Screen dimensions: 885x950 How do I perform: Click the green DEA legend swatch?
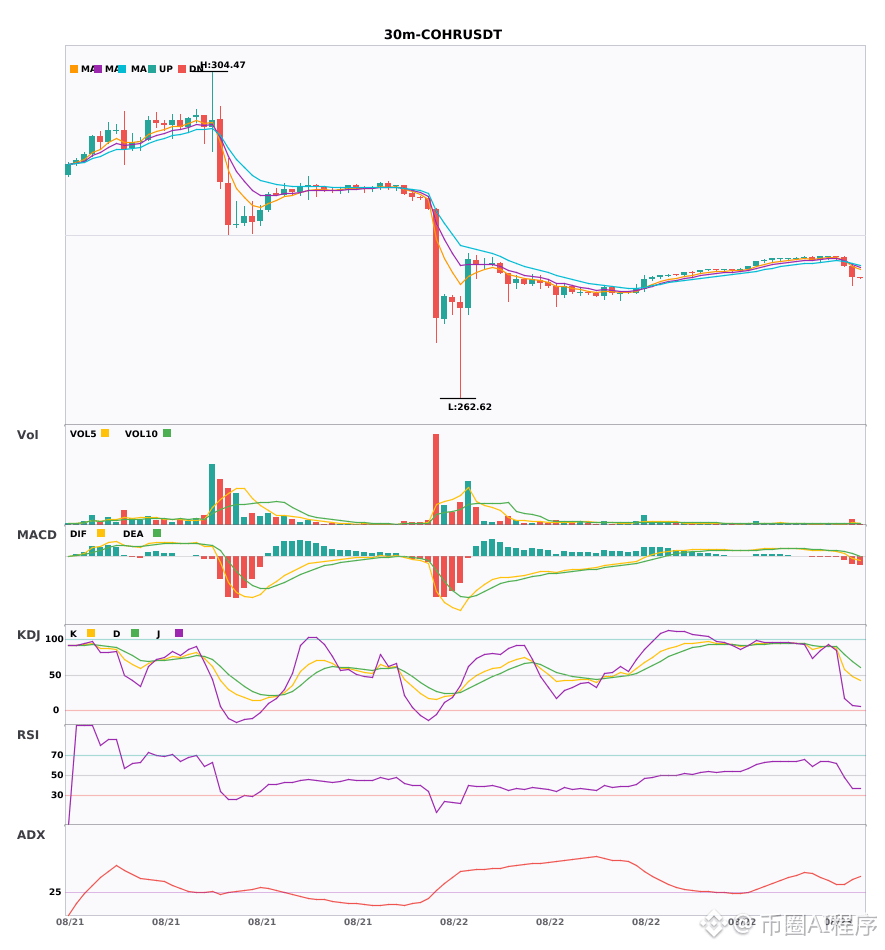(157, 533)
